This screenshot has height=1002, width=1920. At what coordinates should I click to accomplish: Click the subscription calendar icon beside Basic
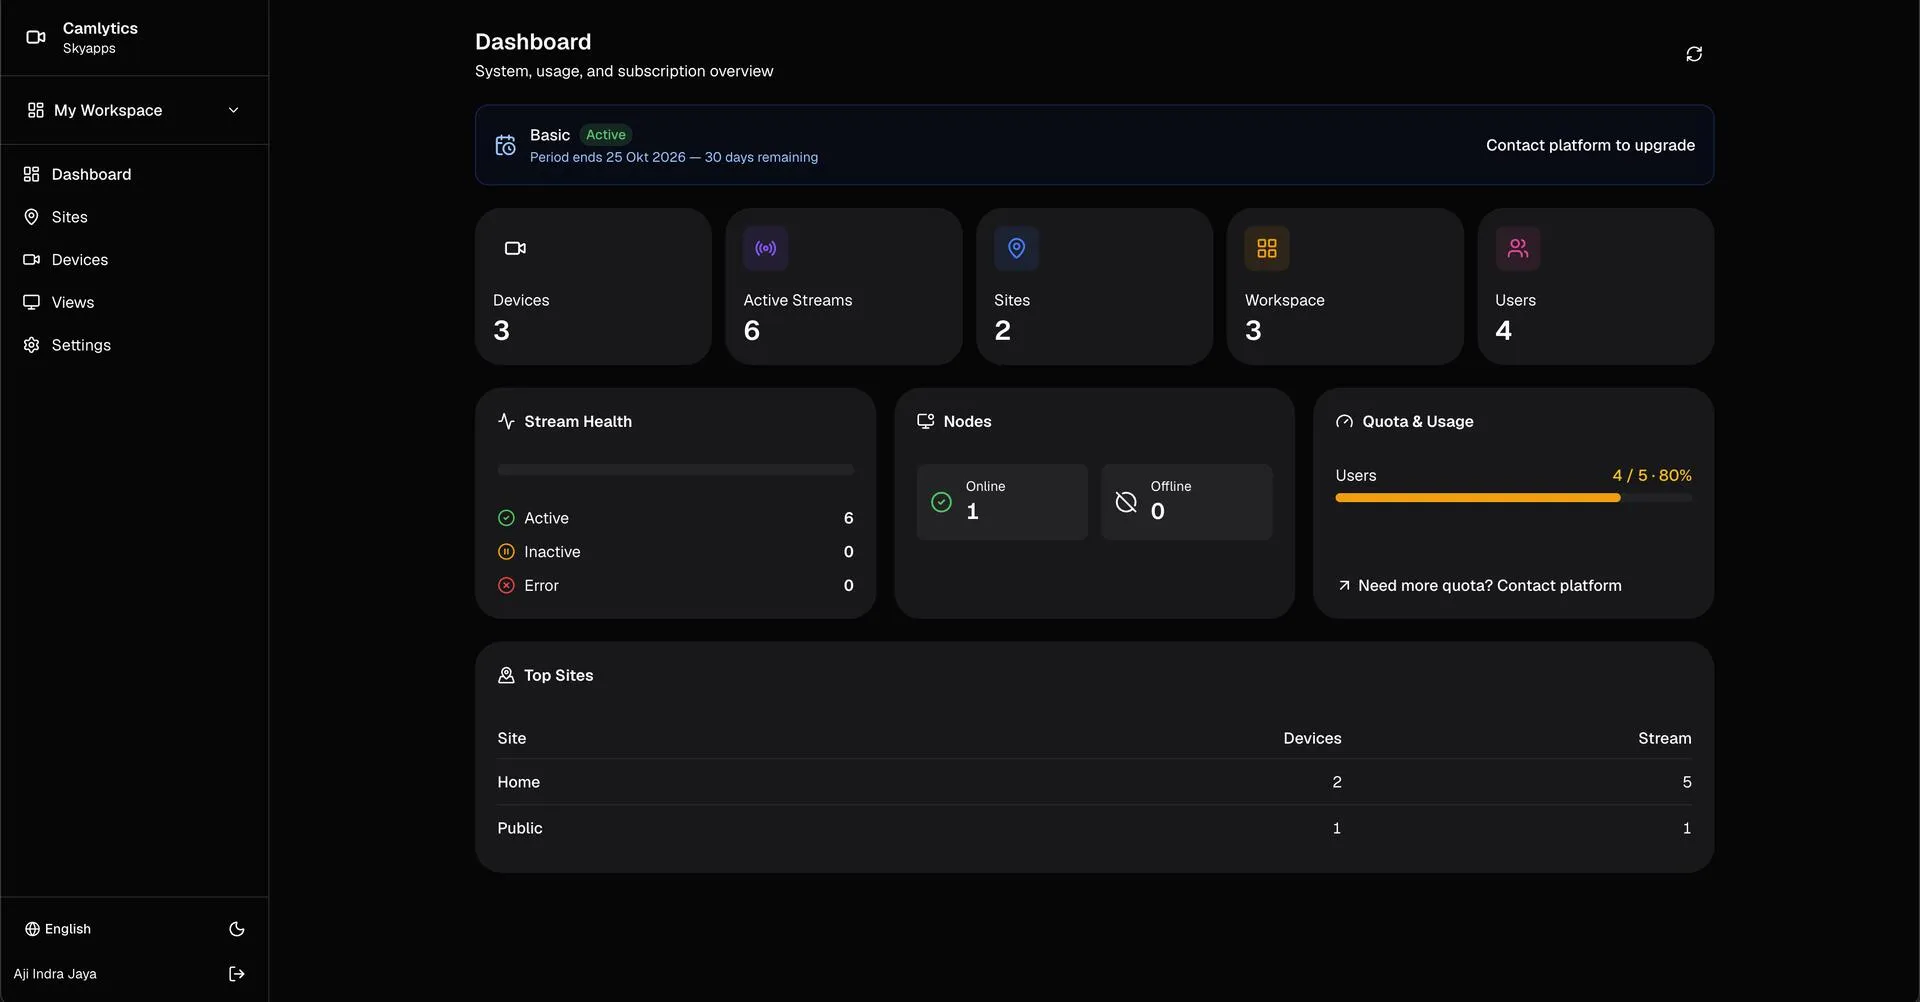pyautogui.click(x=506, y=145)
